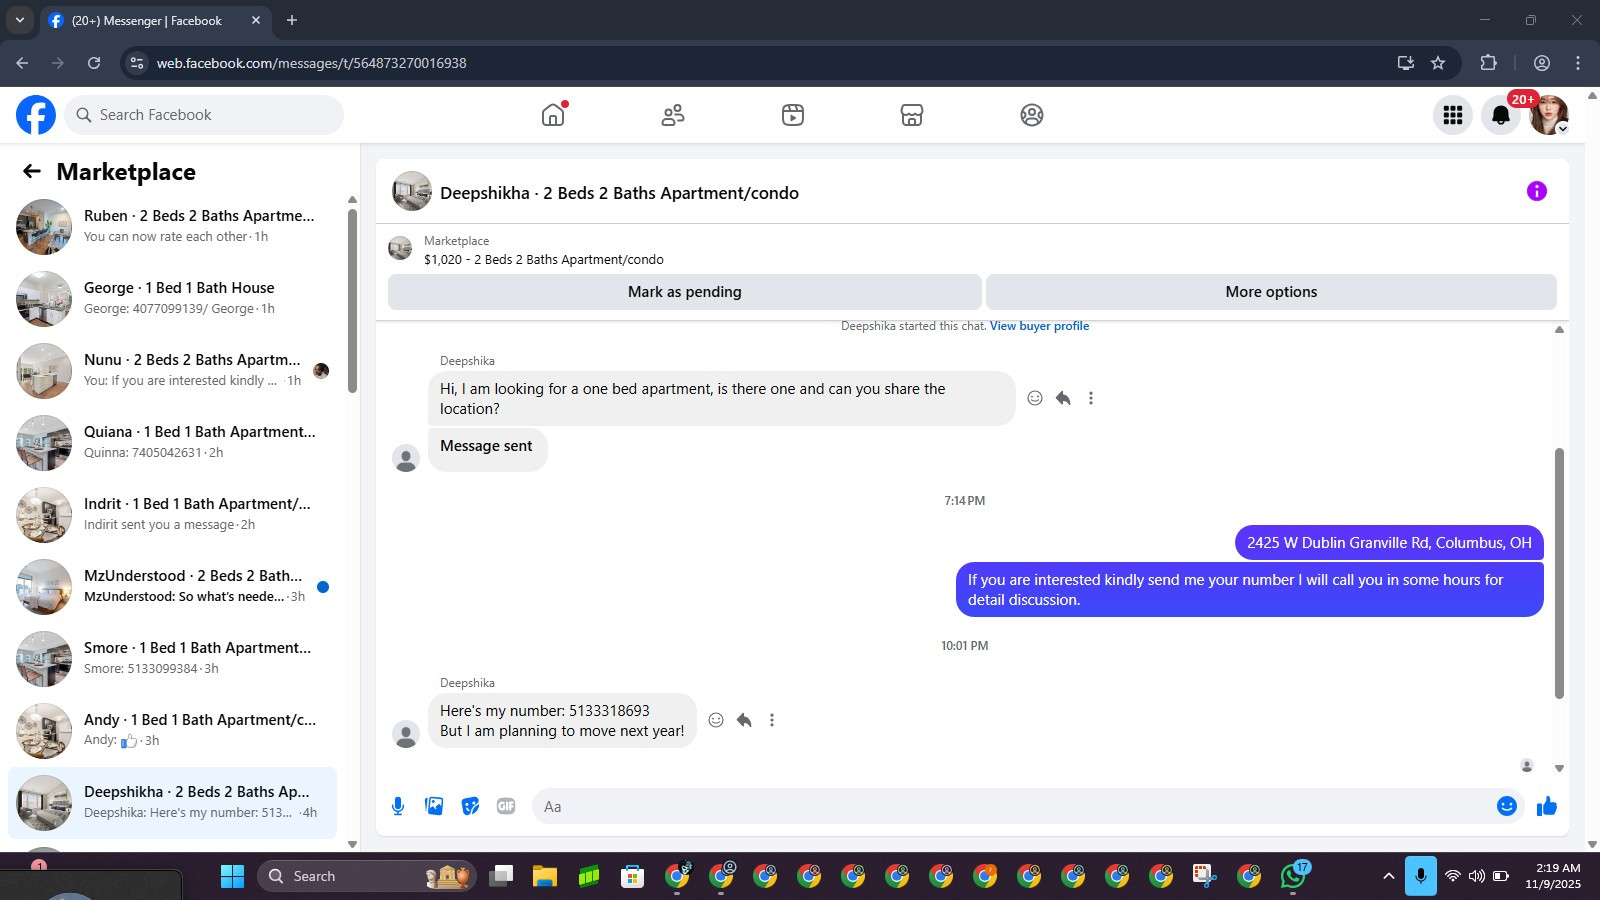The image size is (1600, 900).
Task: Click Deepshikha listing thumbnail in chat header
Action: coord(412,191)
